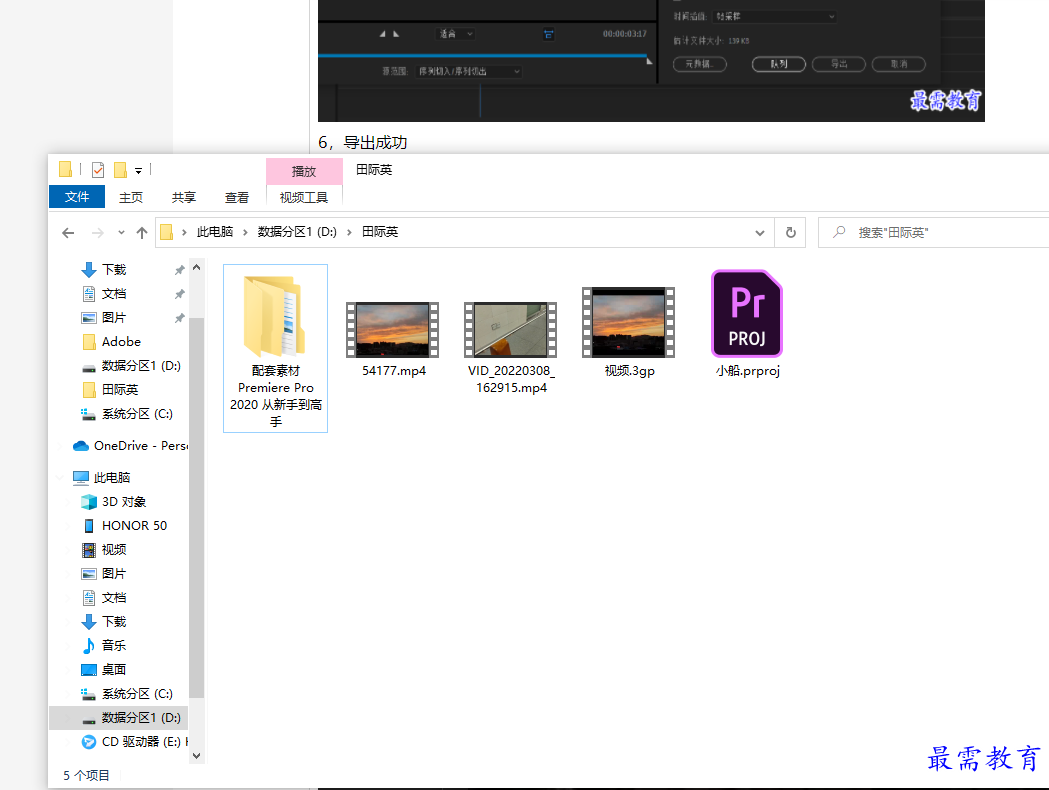Select the pink 播放 contextual tab

(x=304, y=171)
